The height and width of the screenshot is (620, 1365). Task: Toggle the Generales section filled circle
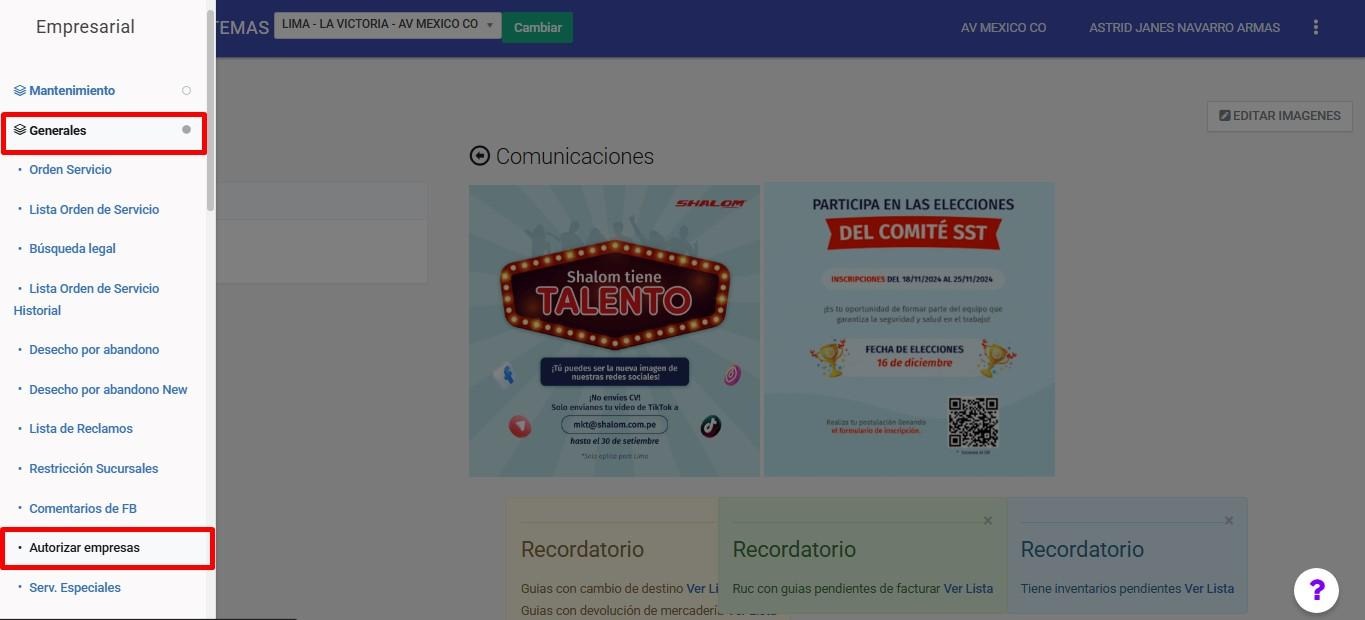coord(186,130)
